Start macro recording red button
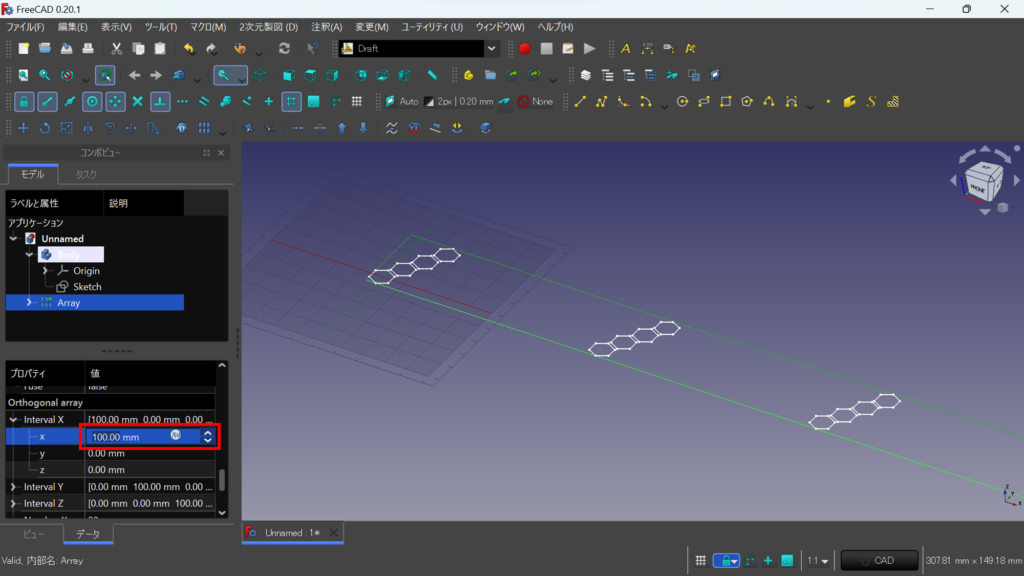 (524, 48)
